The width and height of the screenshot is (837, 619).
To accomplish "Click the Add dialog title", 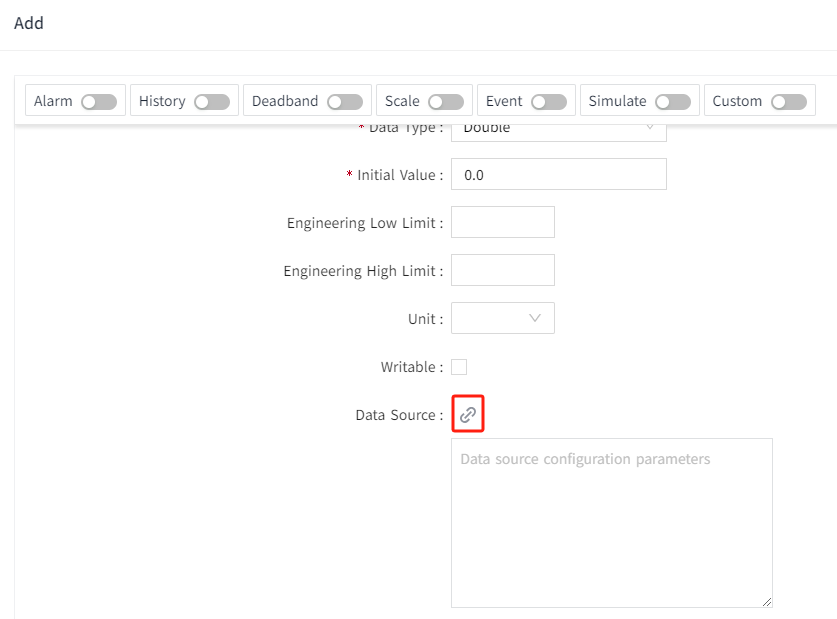I will point(29,23).
